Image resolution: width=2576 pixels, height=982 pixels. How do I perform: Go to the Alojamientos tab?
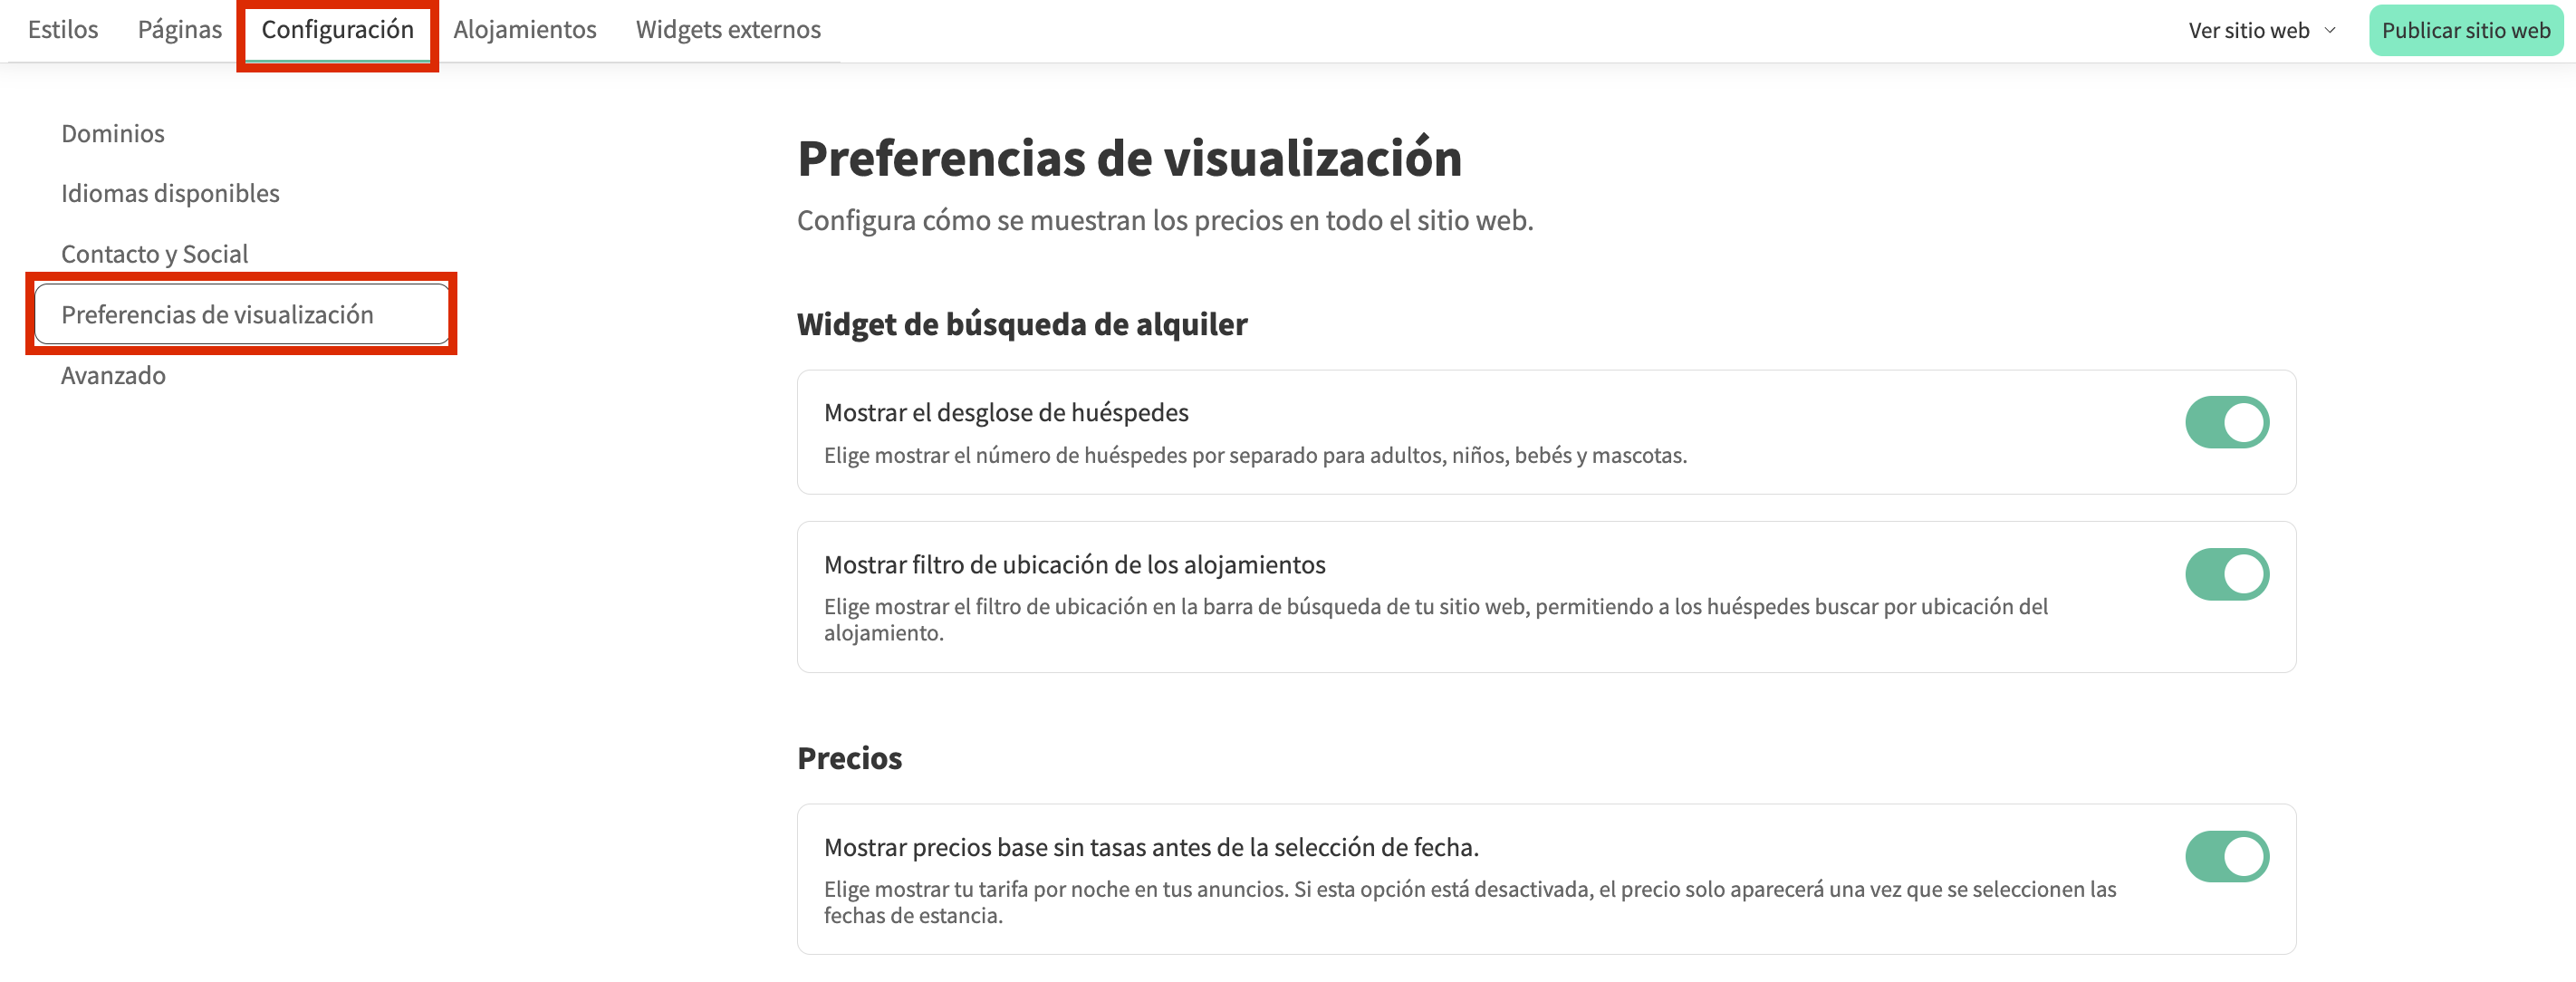(524, 30)
